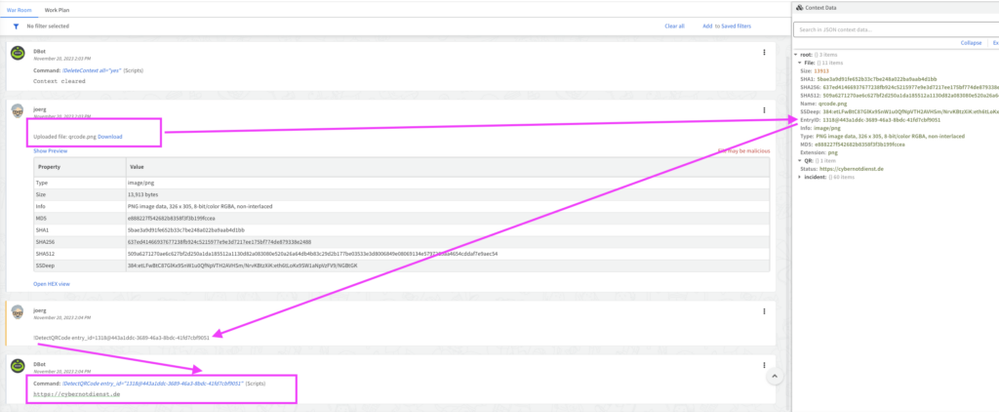Select the SHA1 hash value in the table

[186, 230]
